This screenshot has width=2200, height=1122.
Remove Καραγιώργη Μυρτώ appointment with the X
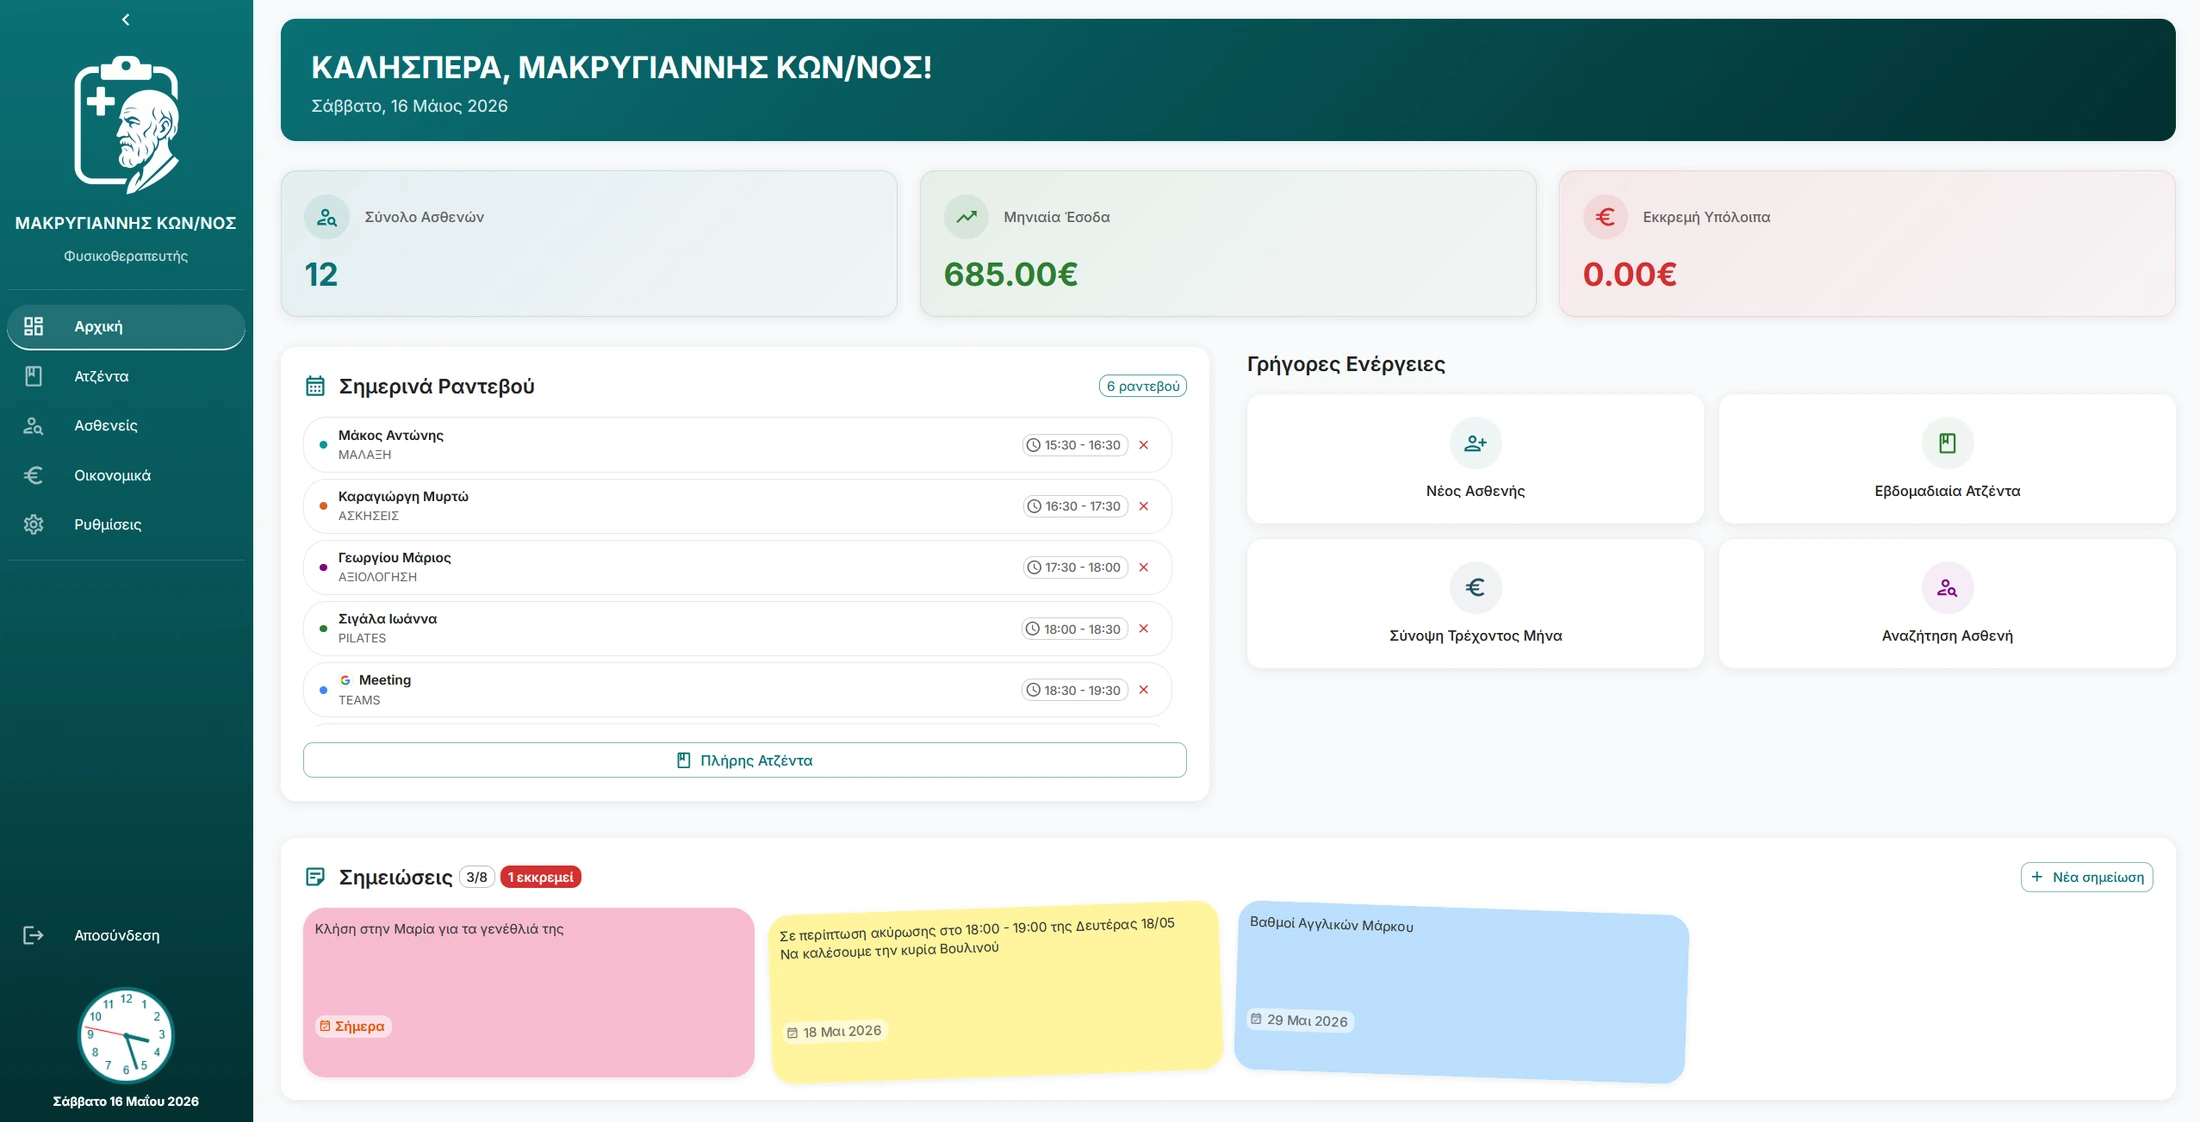point(1144,506)
